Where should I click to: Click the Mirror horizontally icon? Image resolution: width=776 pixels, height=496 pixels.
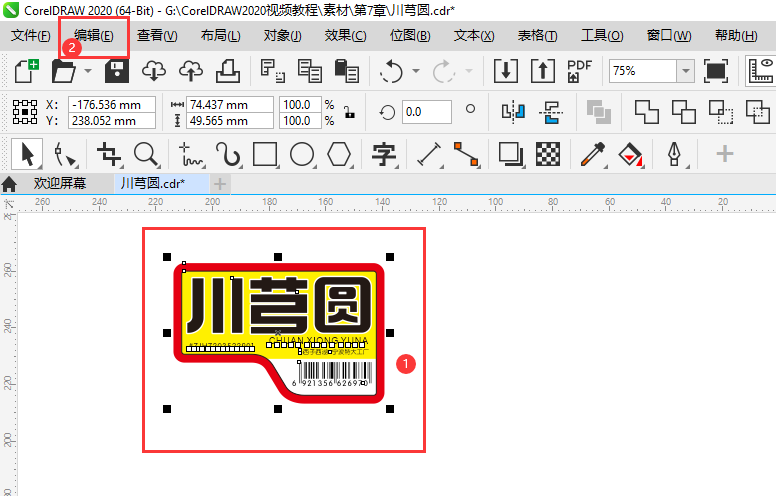click(x=513, y=111)
